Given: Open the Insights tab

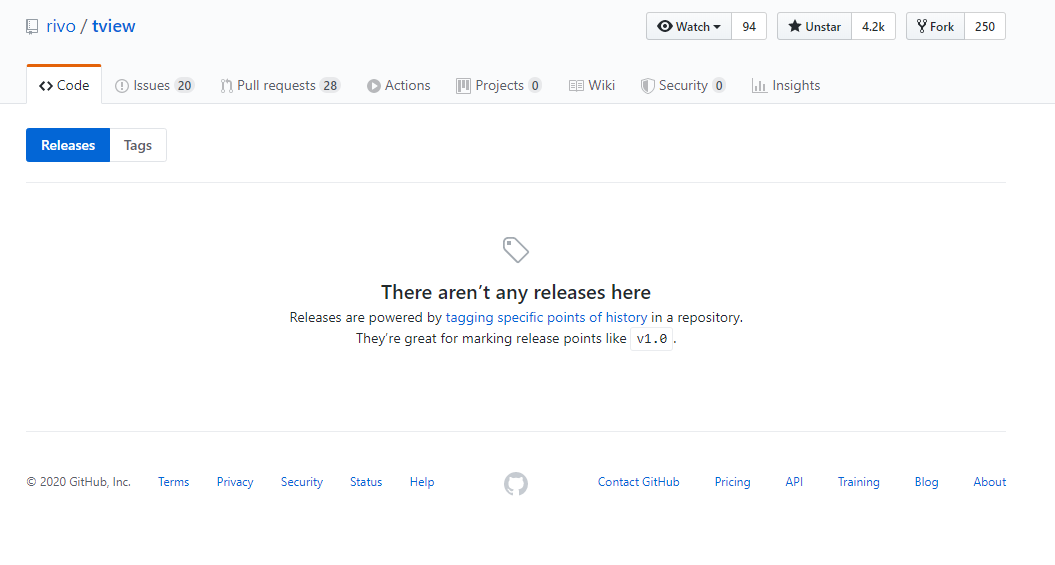Looking at the screenshot, I should [x=786, y=85].
